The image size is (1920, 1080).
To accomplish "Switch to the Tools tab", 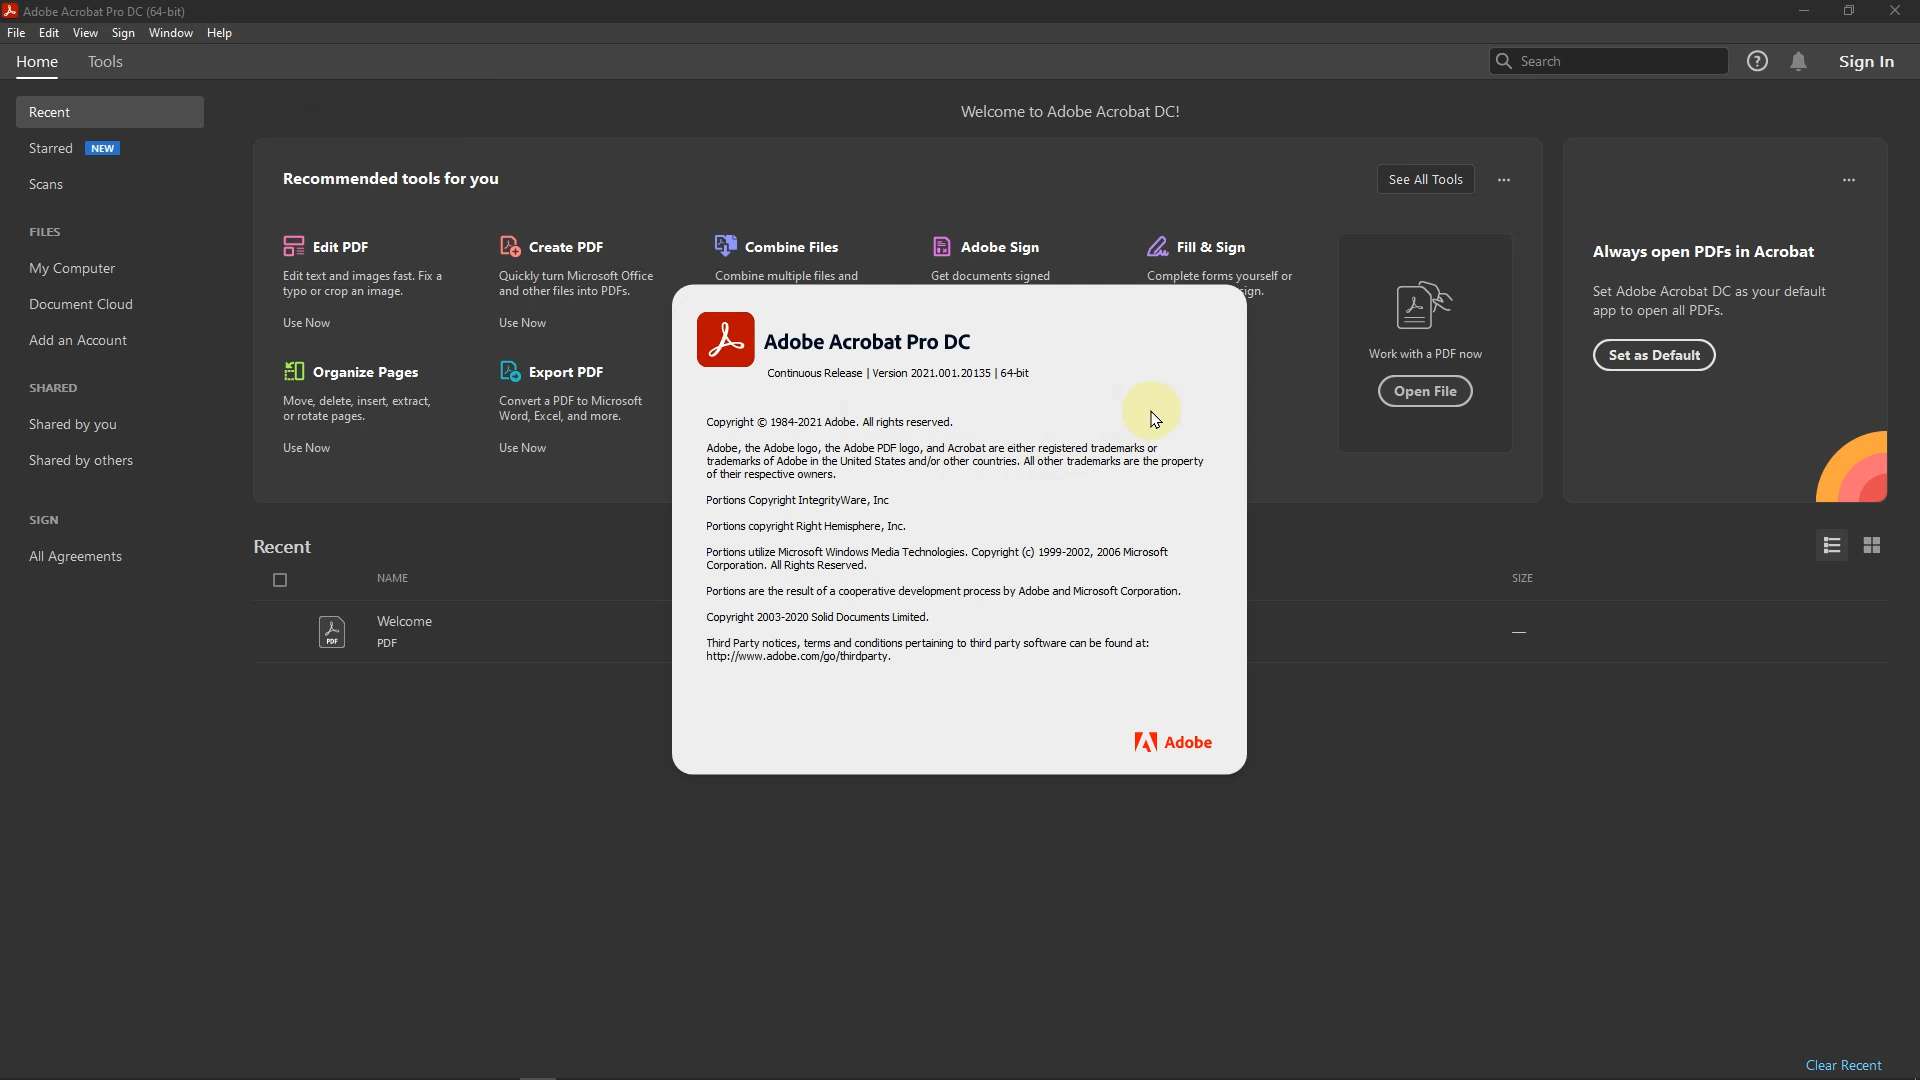I will 105,62.
